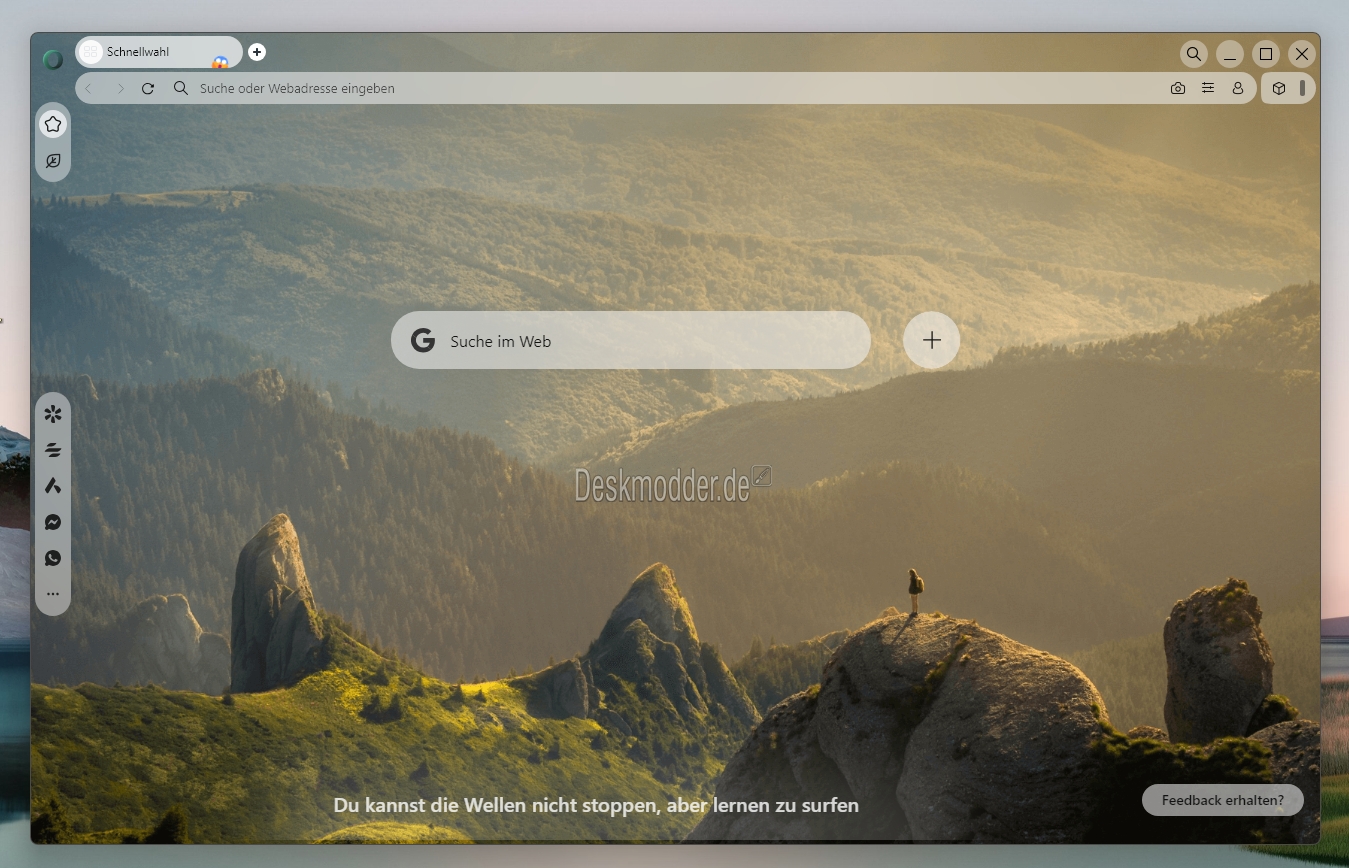This screenshot has height=868, width=1349.
Task: Open the leaf mindfulness icon in sidebar
Action: coord(53,161)
